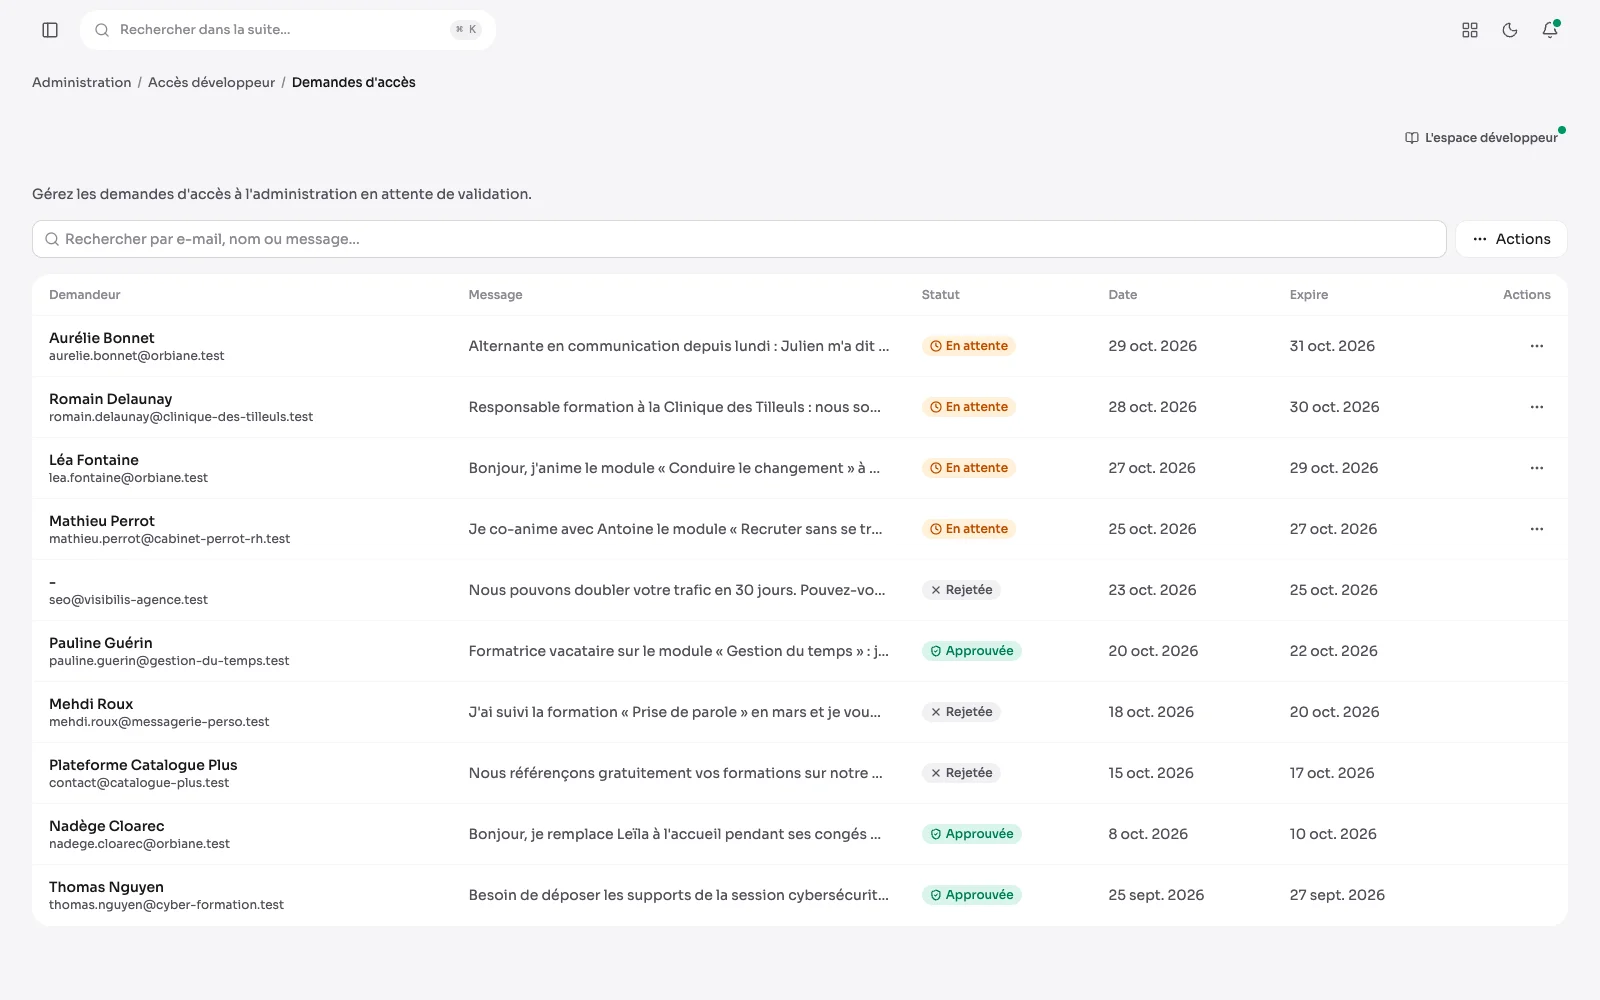Click message starting "Bonjour, je remplace Leïla"

pos(675,834)
